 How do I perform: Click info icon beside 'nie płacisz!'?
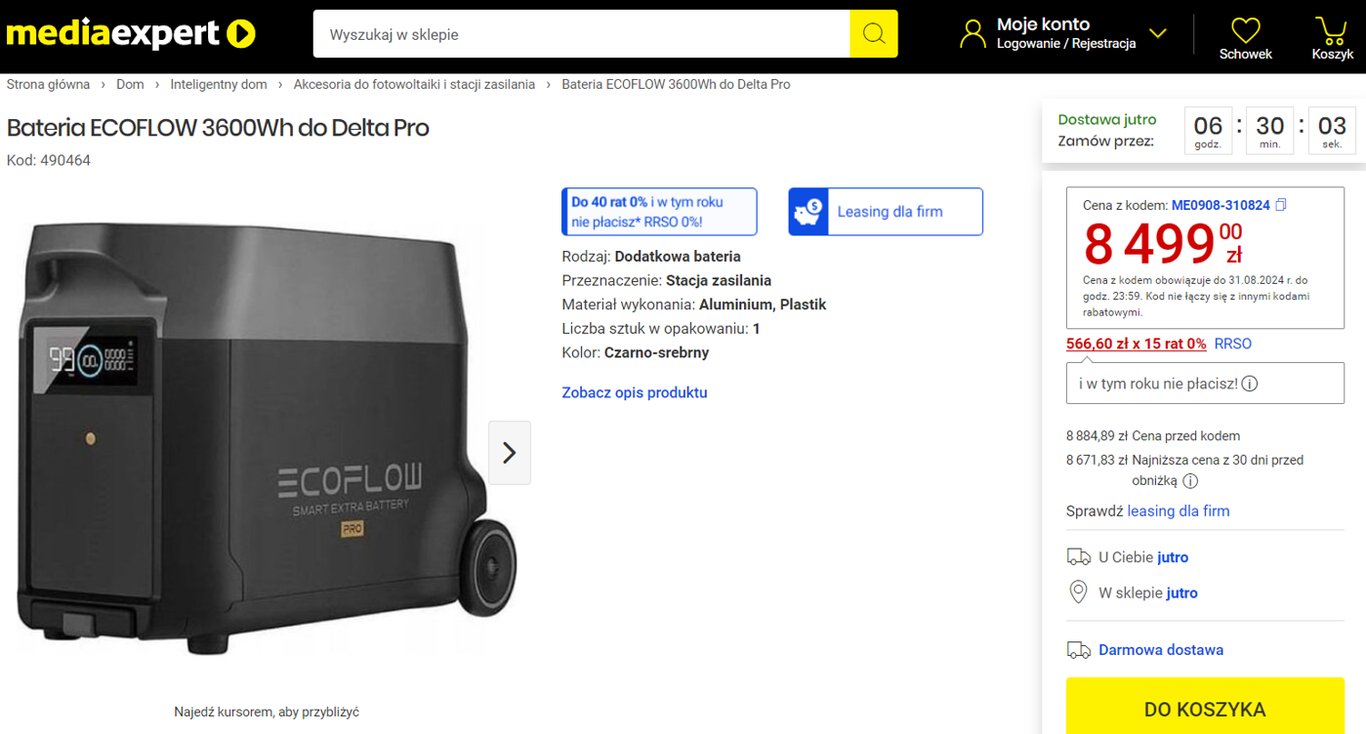click(x=1249, y=384)
